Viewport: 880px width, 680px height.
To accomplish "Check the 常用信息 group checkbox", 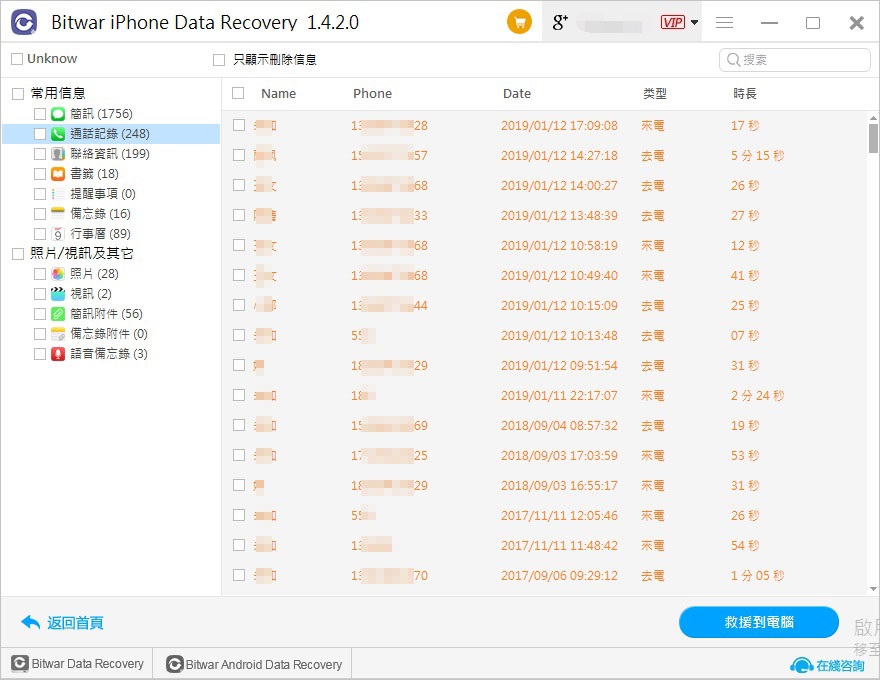I will click(18, 94).
